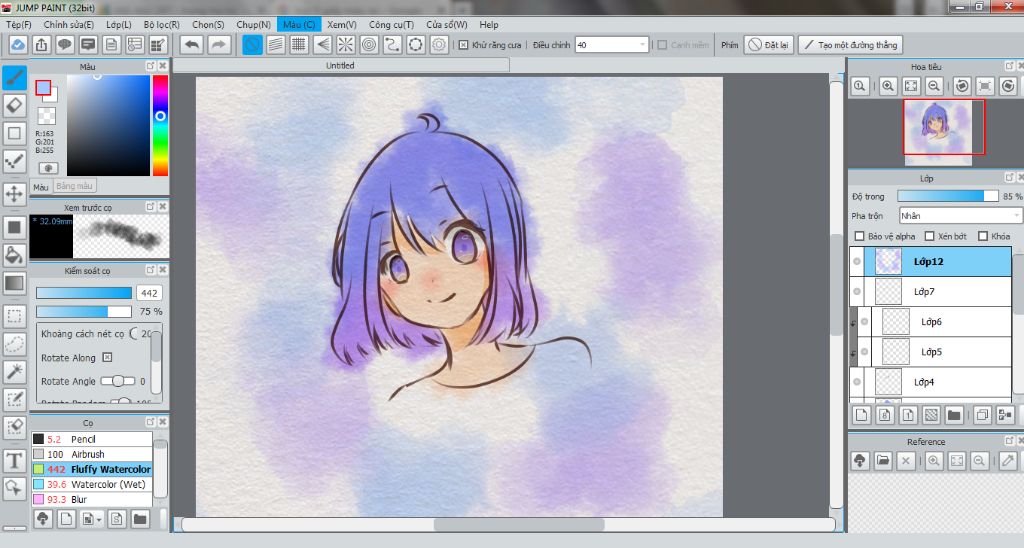
Task: Toggle visibility of Lớp12 layer
Action: pyautogui.click(x=857, y=261)
